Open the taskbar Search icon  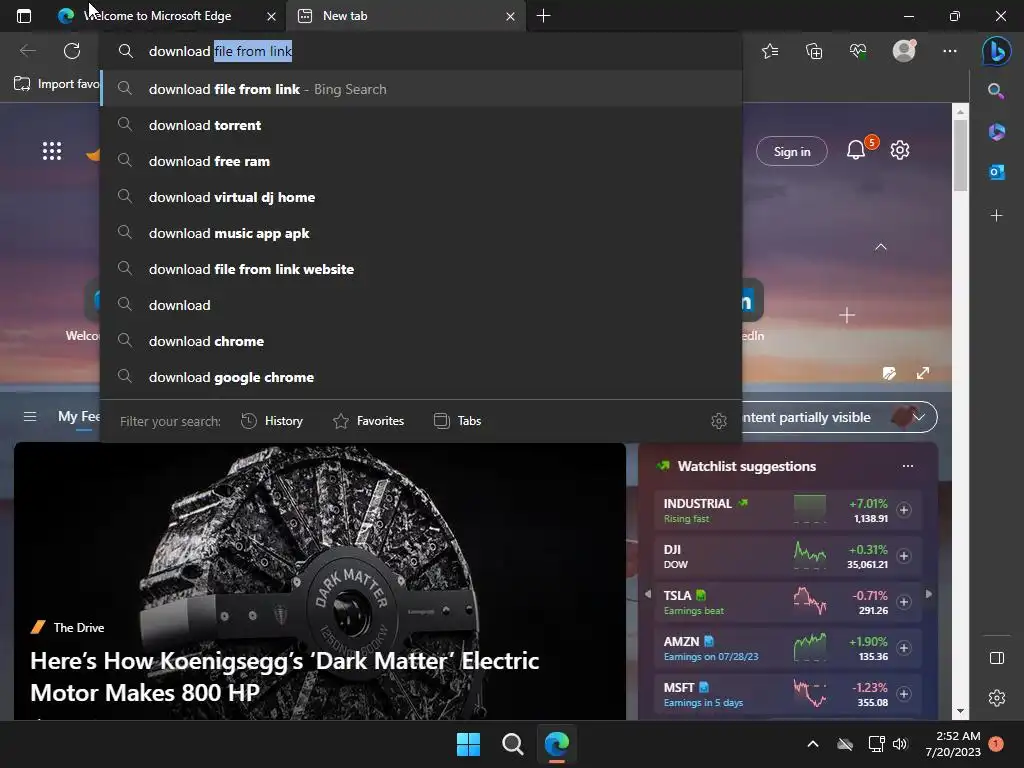pyautogui.click(x=513, y=744)
